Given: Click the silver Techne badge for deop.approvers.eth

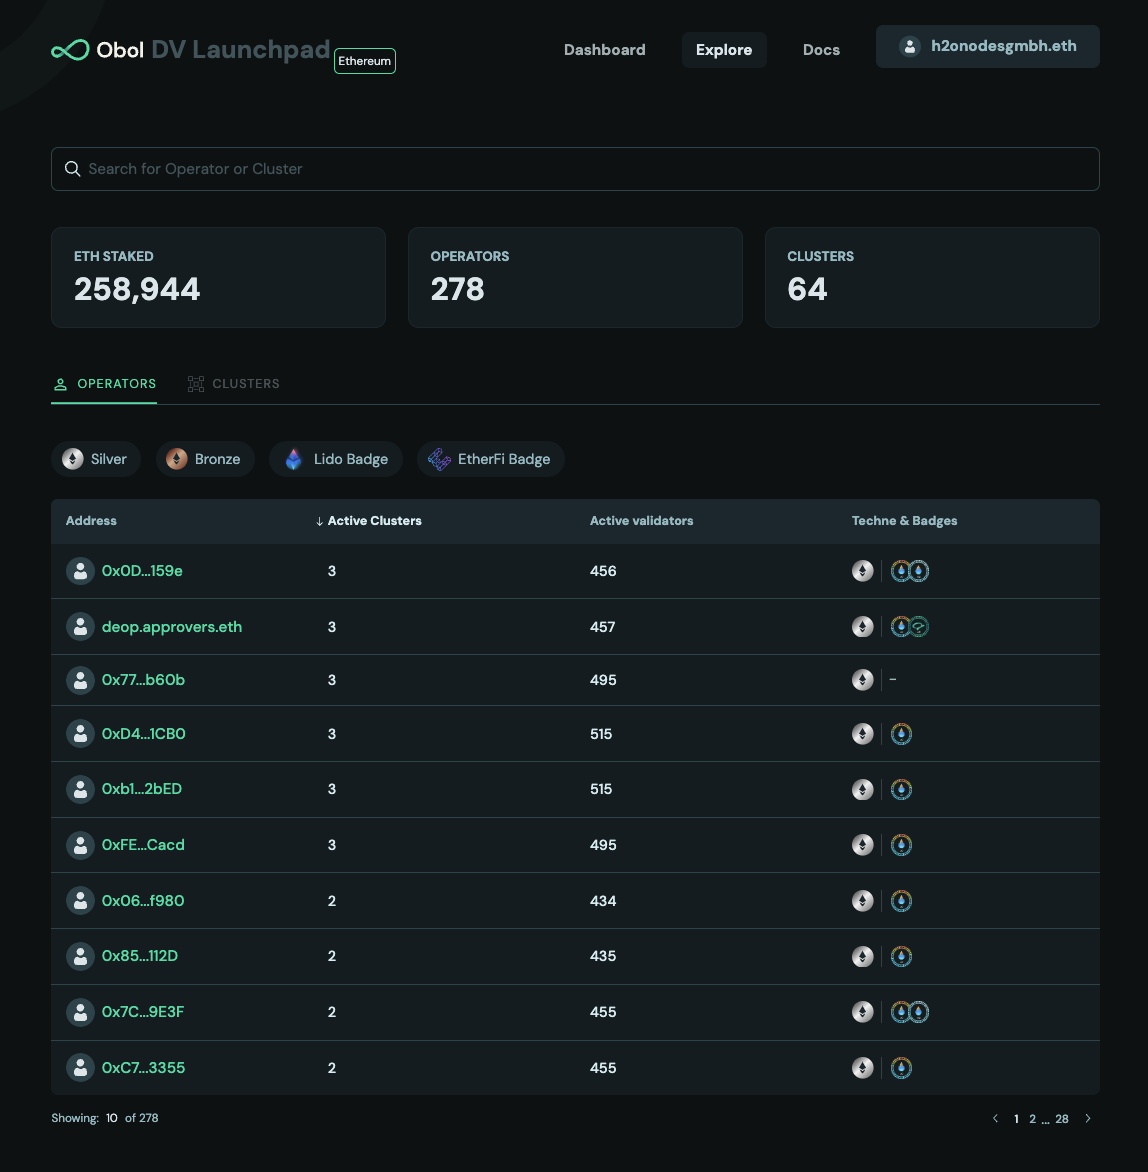Looking at the screenshot, I should click(x=862, y=627).
